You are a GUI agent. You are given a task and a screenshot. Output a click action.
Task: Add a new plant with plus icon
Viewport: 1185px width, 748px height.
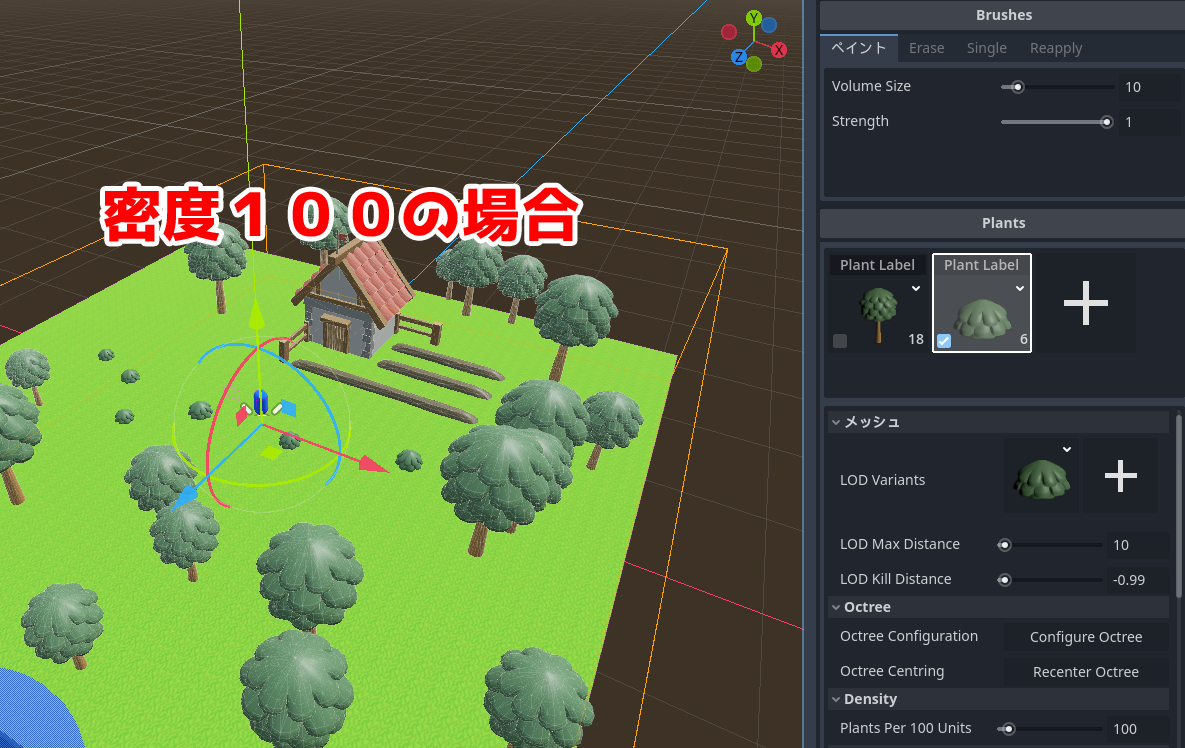(1086, 303)
